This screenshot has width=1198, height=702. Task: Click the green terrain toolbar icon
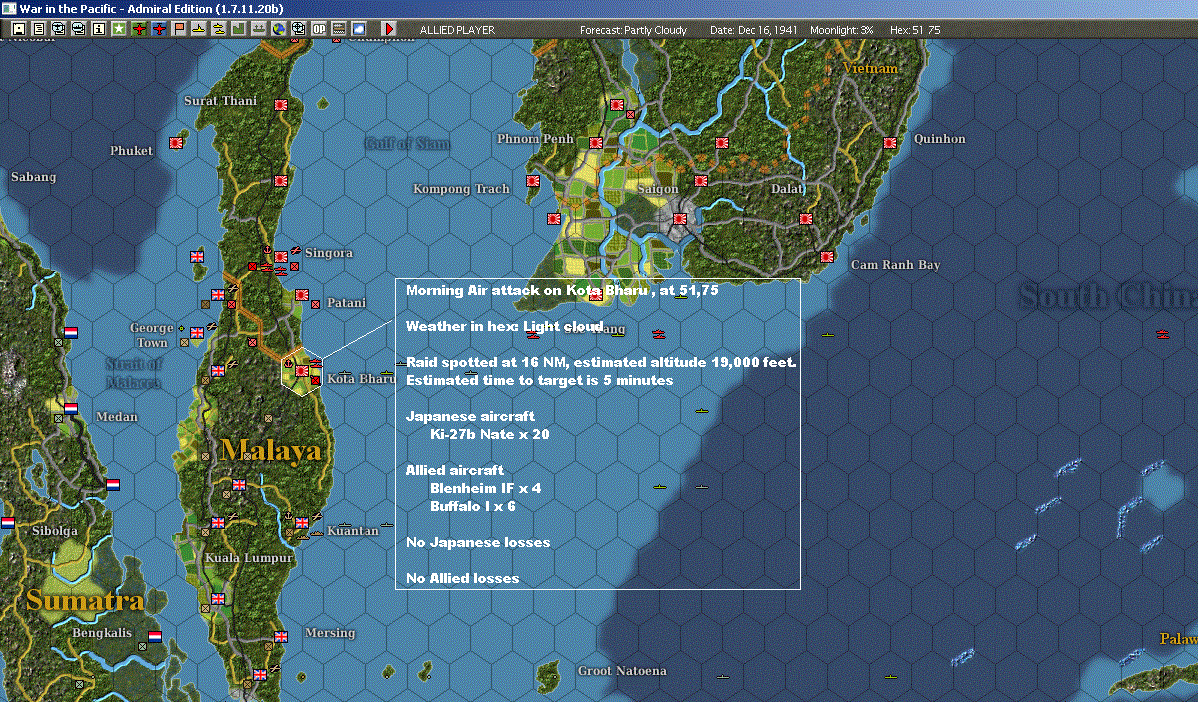point(238,29)
